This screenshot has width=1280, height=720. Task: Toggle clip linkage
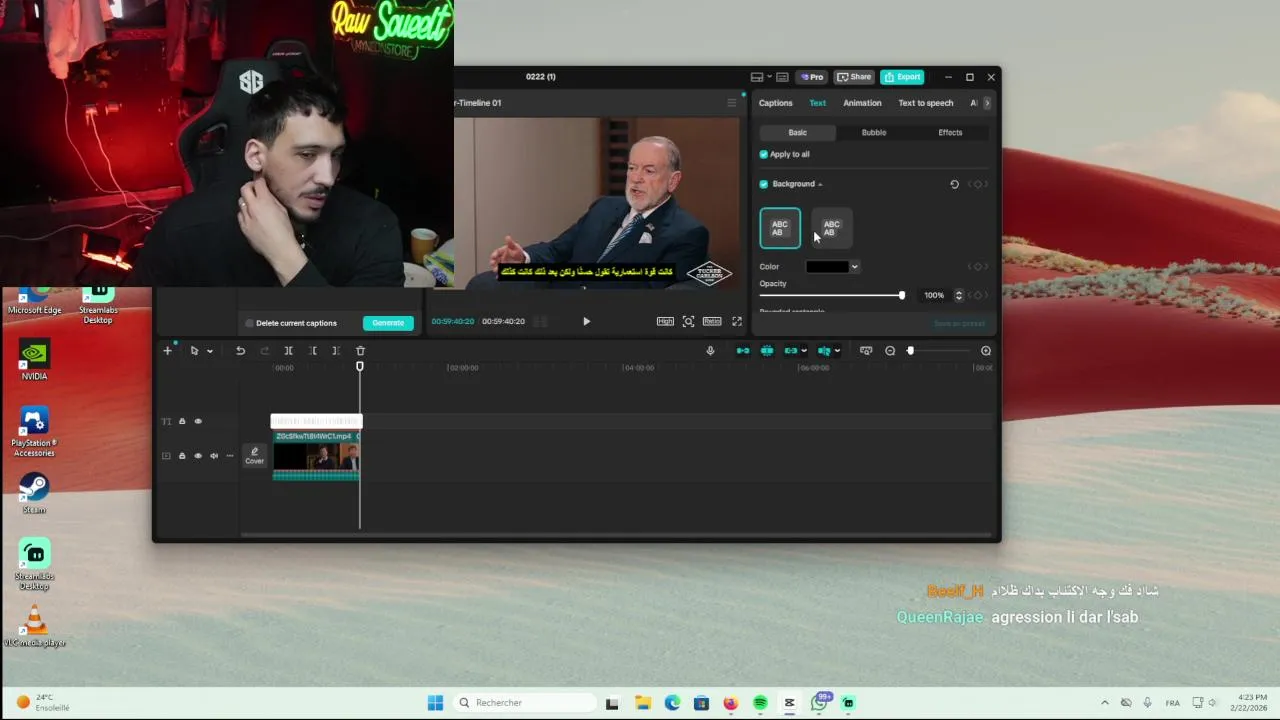click(x=791, y=351)
